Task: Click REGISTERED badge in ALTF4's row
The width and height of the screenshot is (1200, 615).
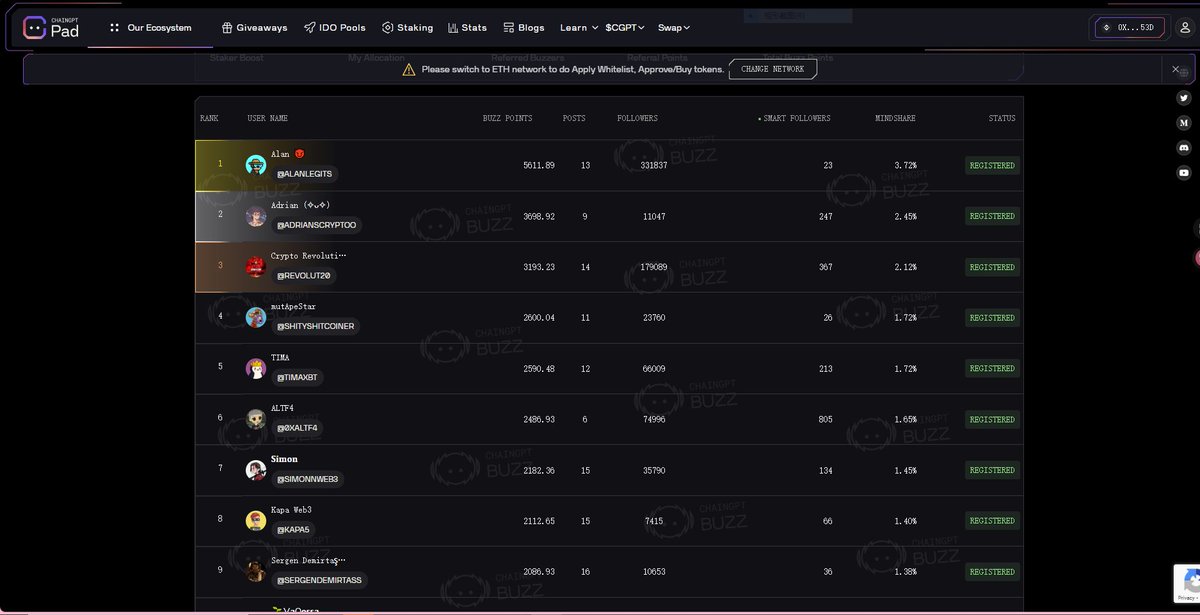Action: click(x=992, y=419)
